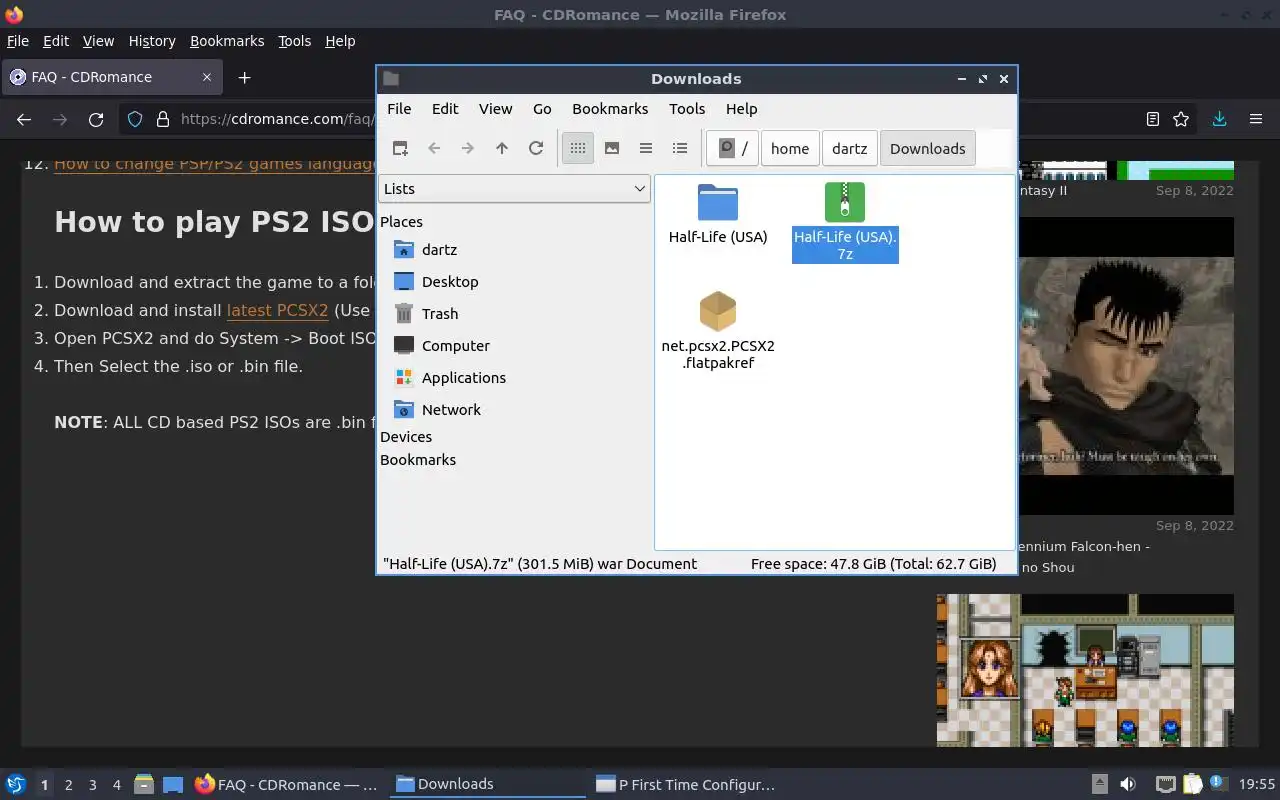
Task: Click the 'Downloads' path button
Action: 927,148
